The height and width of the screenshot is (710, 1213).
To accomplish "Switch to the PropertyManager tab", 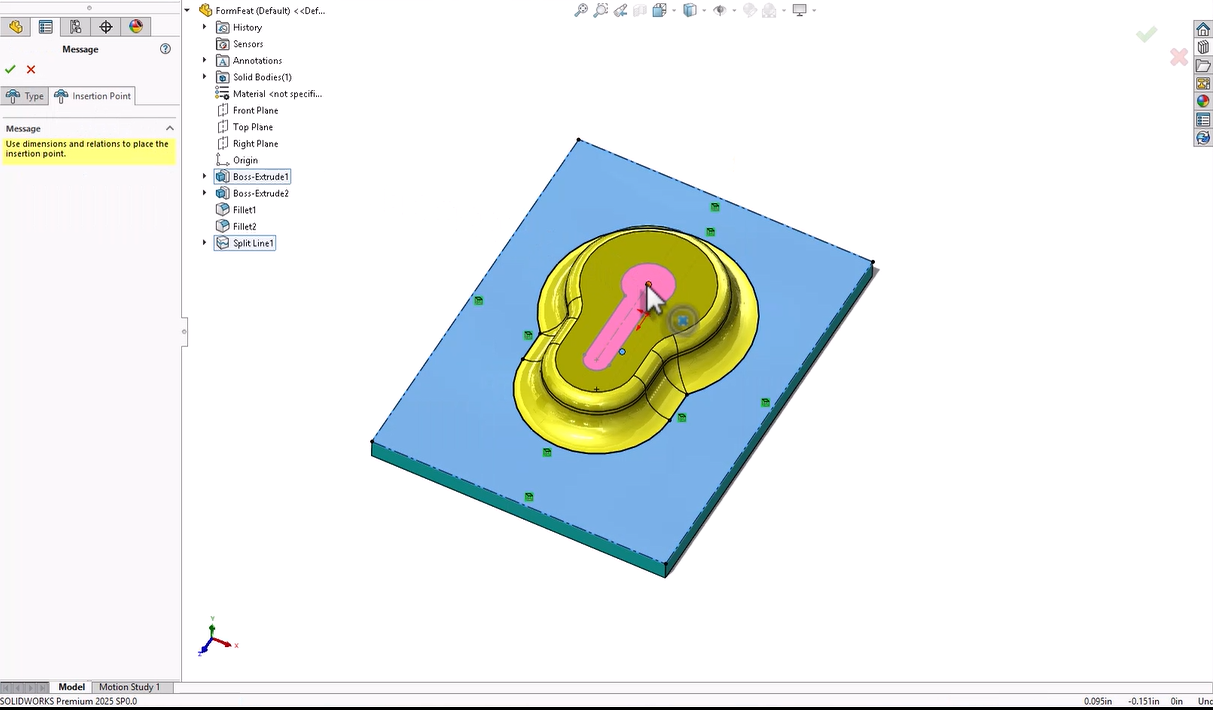I will pyautogui.click(x=45, y=27).
